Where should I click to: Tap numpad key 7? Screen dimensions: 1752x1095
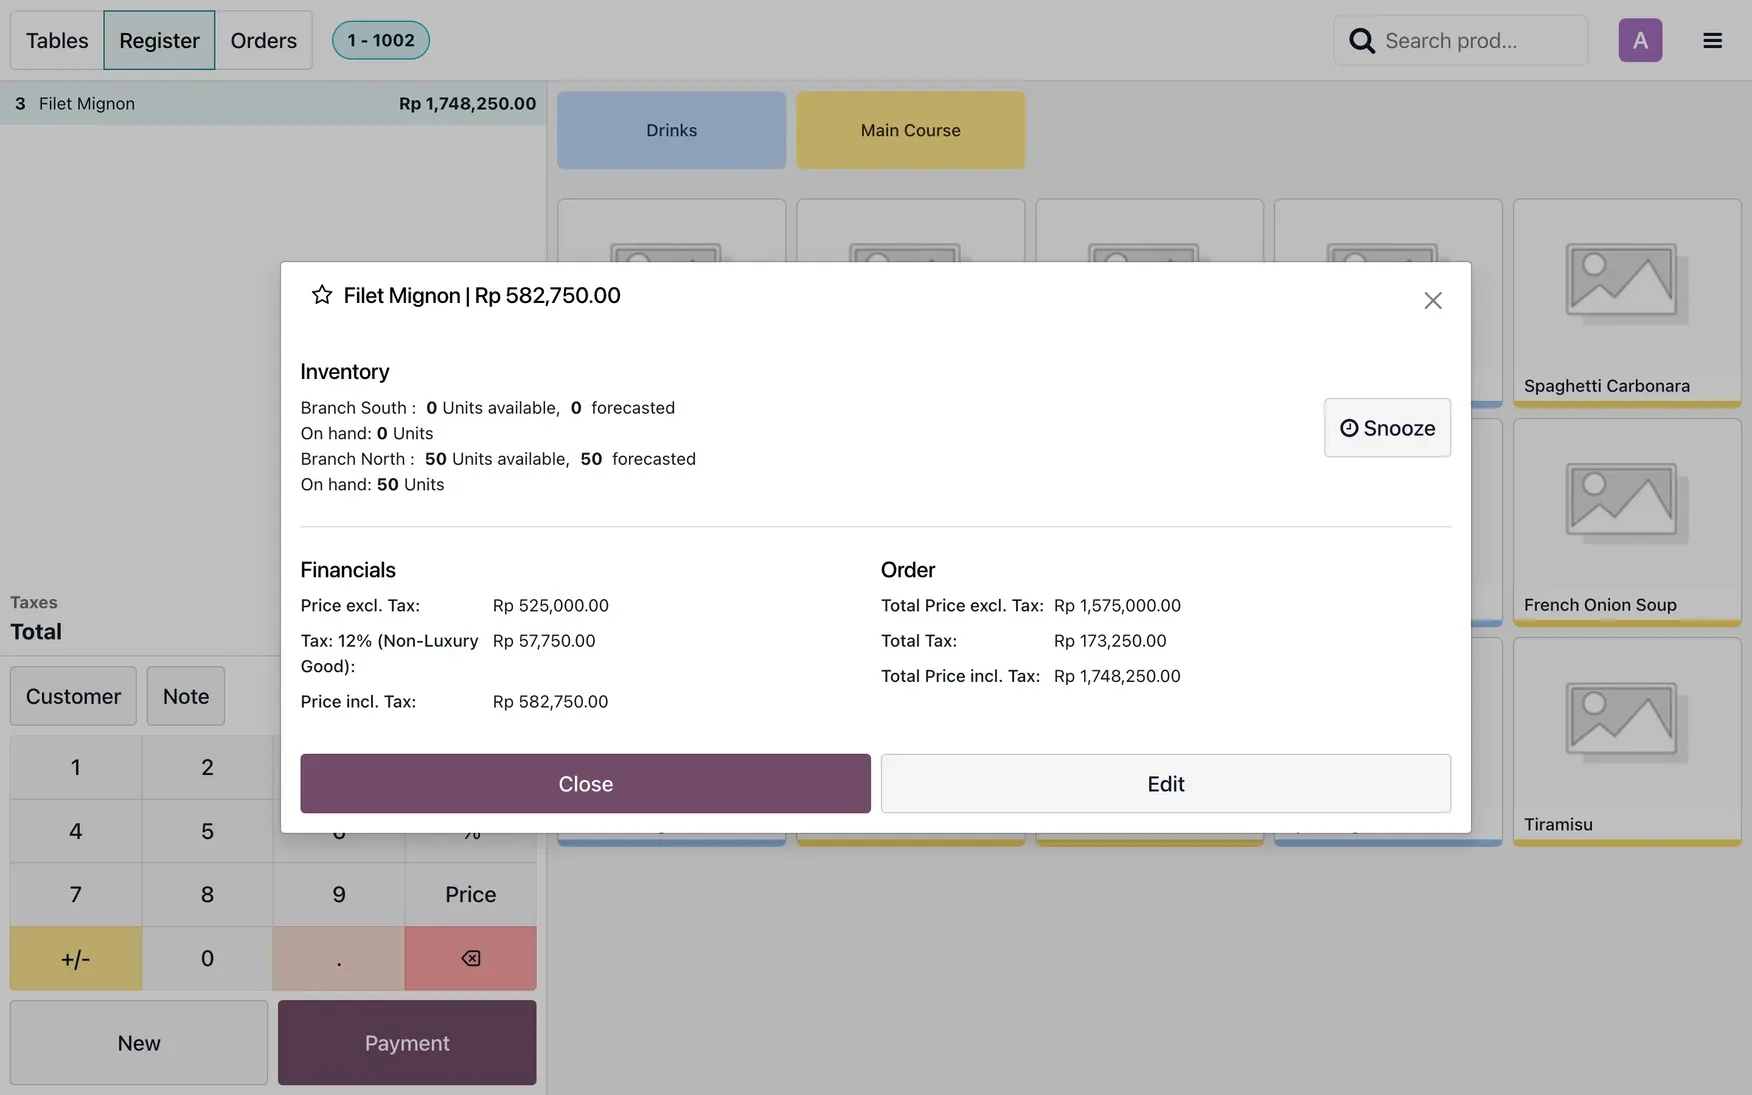click(75, 894)
